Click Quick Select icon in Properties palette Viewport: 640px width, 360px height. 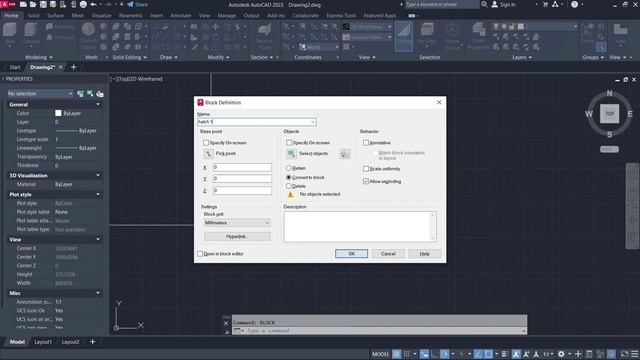pyautogui.click(x=100, y=94)
